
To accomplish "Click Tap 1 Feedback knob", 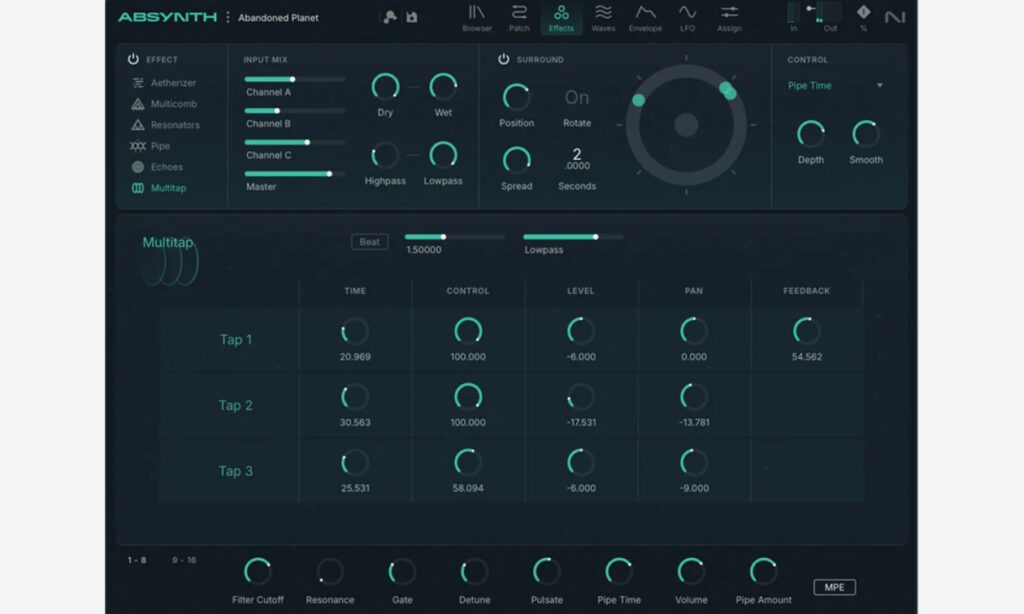I will tap(807, 331).
